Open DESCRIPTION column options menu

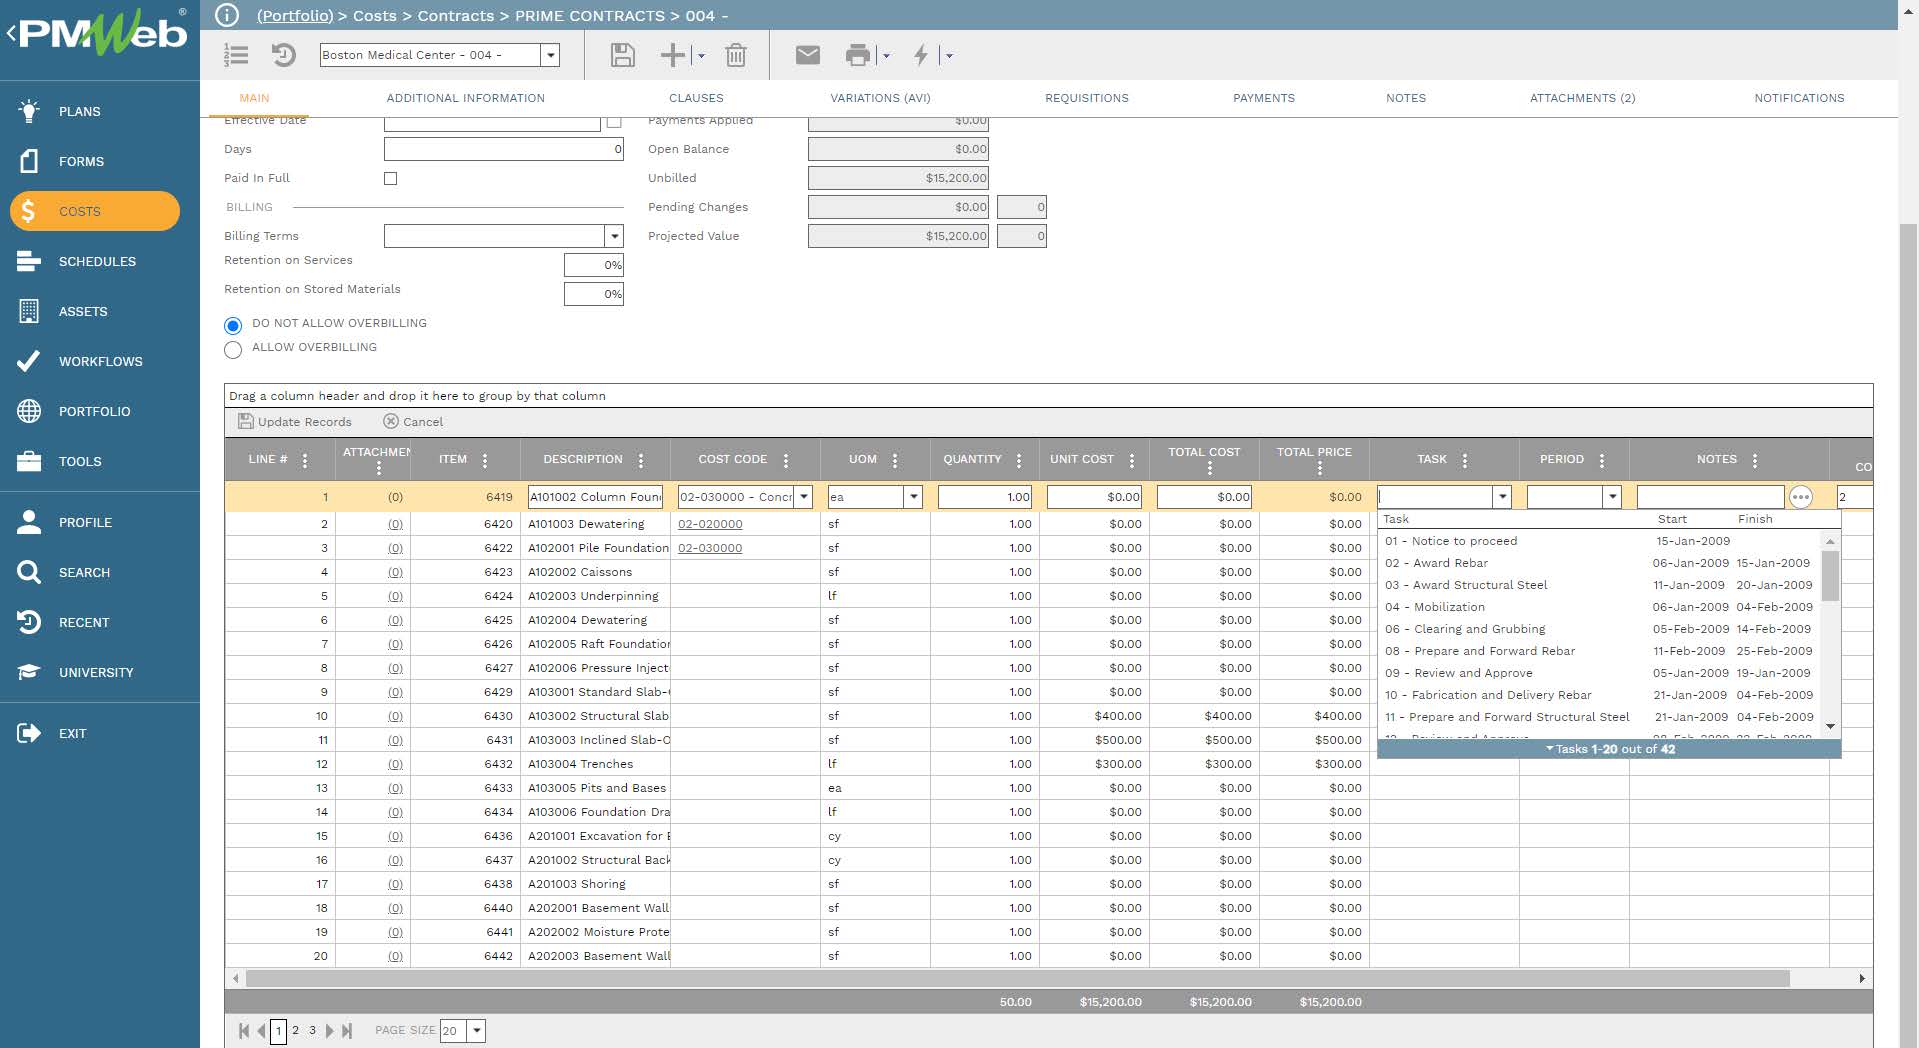(x=641, y=460)
